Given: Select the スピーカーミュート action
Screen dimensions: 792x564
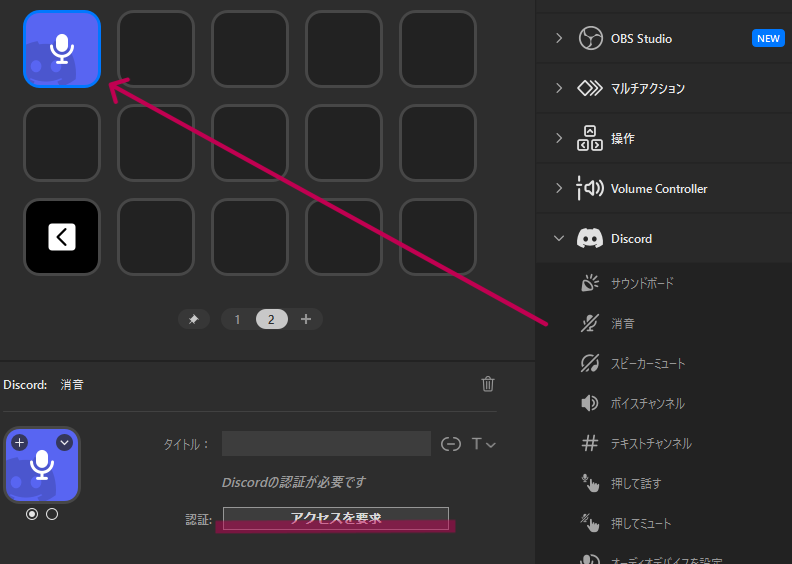Looking at the screenshot, I should click(x=648, y=363).
